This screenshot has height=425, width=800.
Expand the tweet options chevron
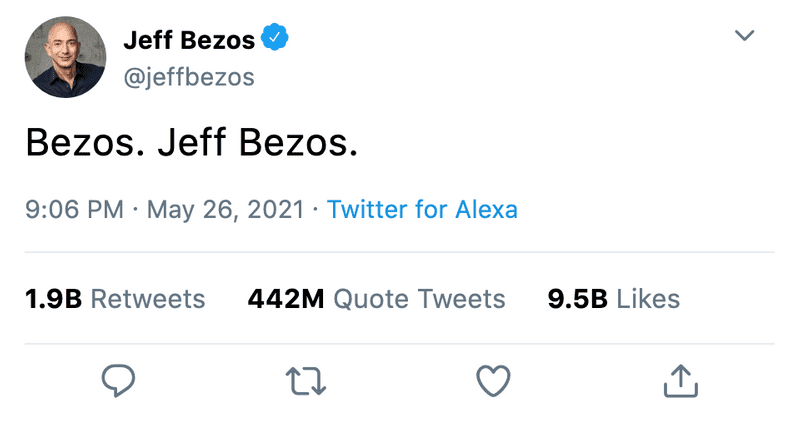[x=744, y=36]
